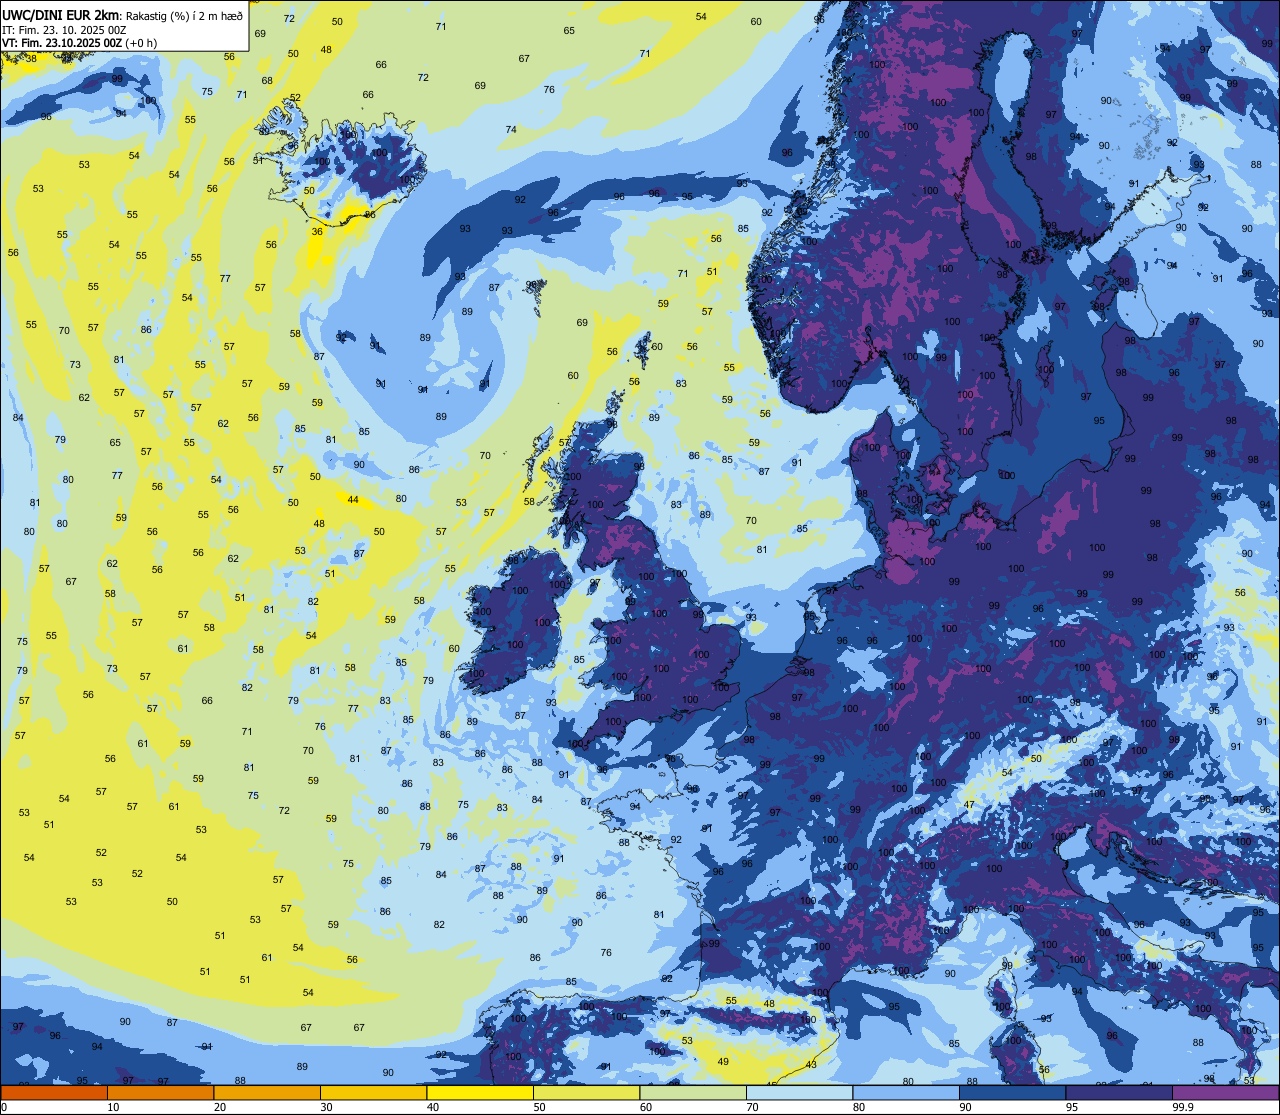Click the humidity value "47" over the Alps
The width and height of the screenshot is (1280, 1115).
(969, 805)
